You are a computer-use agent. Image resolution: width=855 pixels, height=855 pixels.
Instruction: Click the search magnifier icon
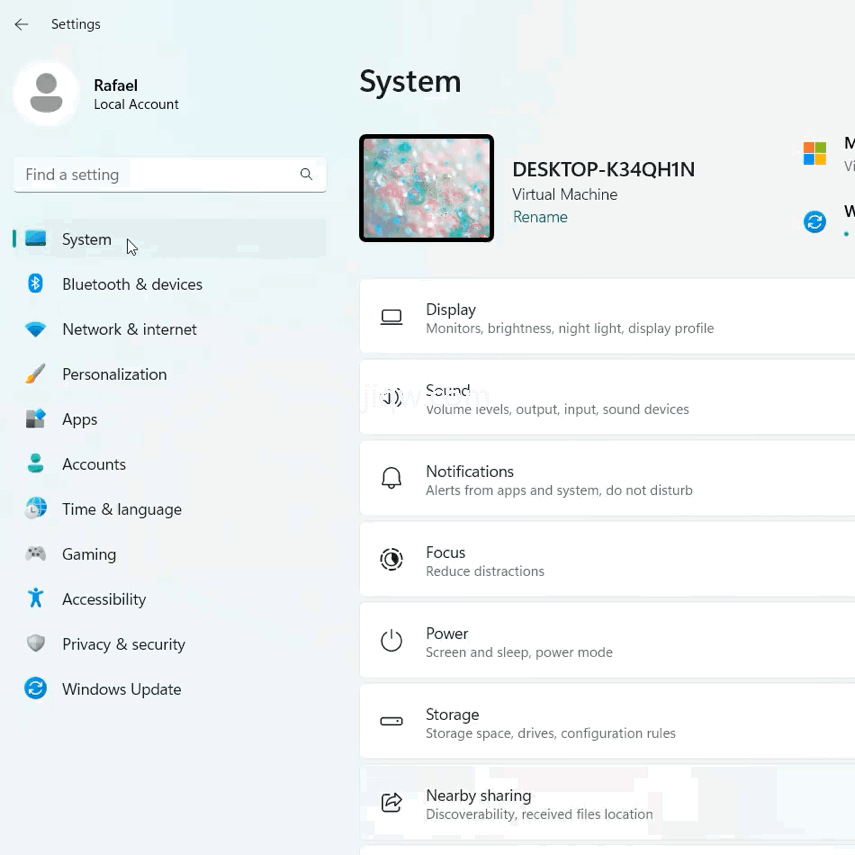(x=306, y=174)
